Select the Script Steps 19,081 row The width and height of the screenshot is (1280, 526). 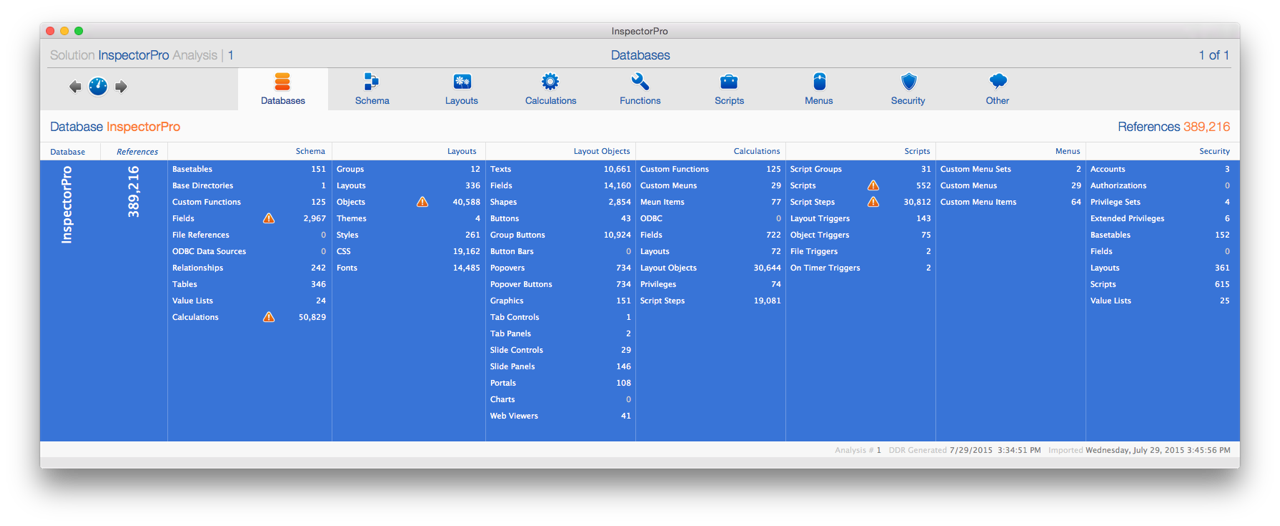coord(710,300)
